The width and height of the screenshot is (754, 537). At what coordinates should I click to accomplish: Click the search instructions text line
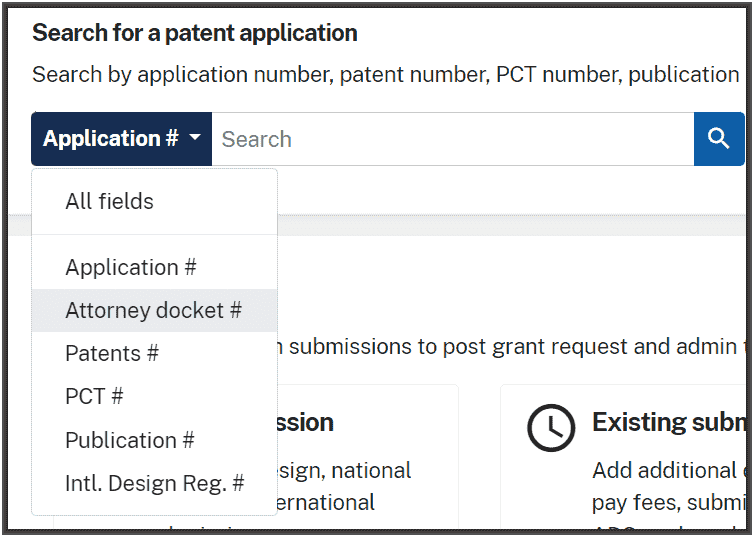(386, 75)
